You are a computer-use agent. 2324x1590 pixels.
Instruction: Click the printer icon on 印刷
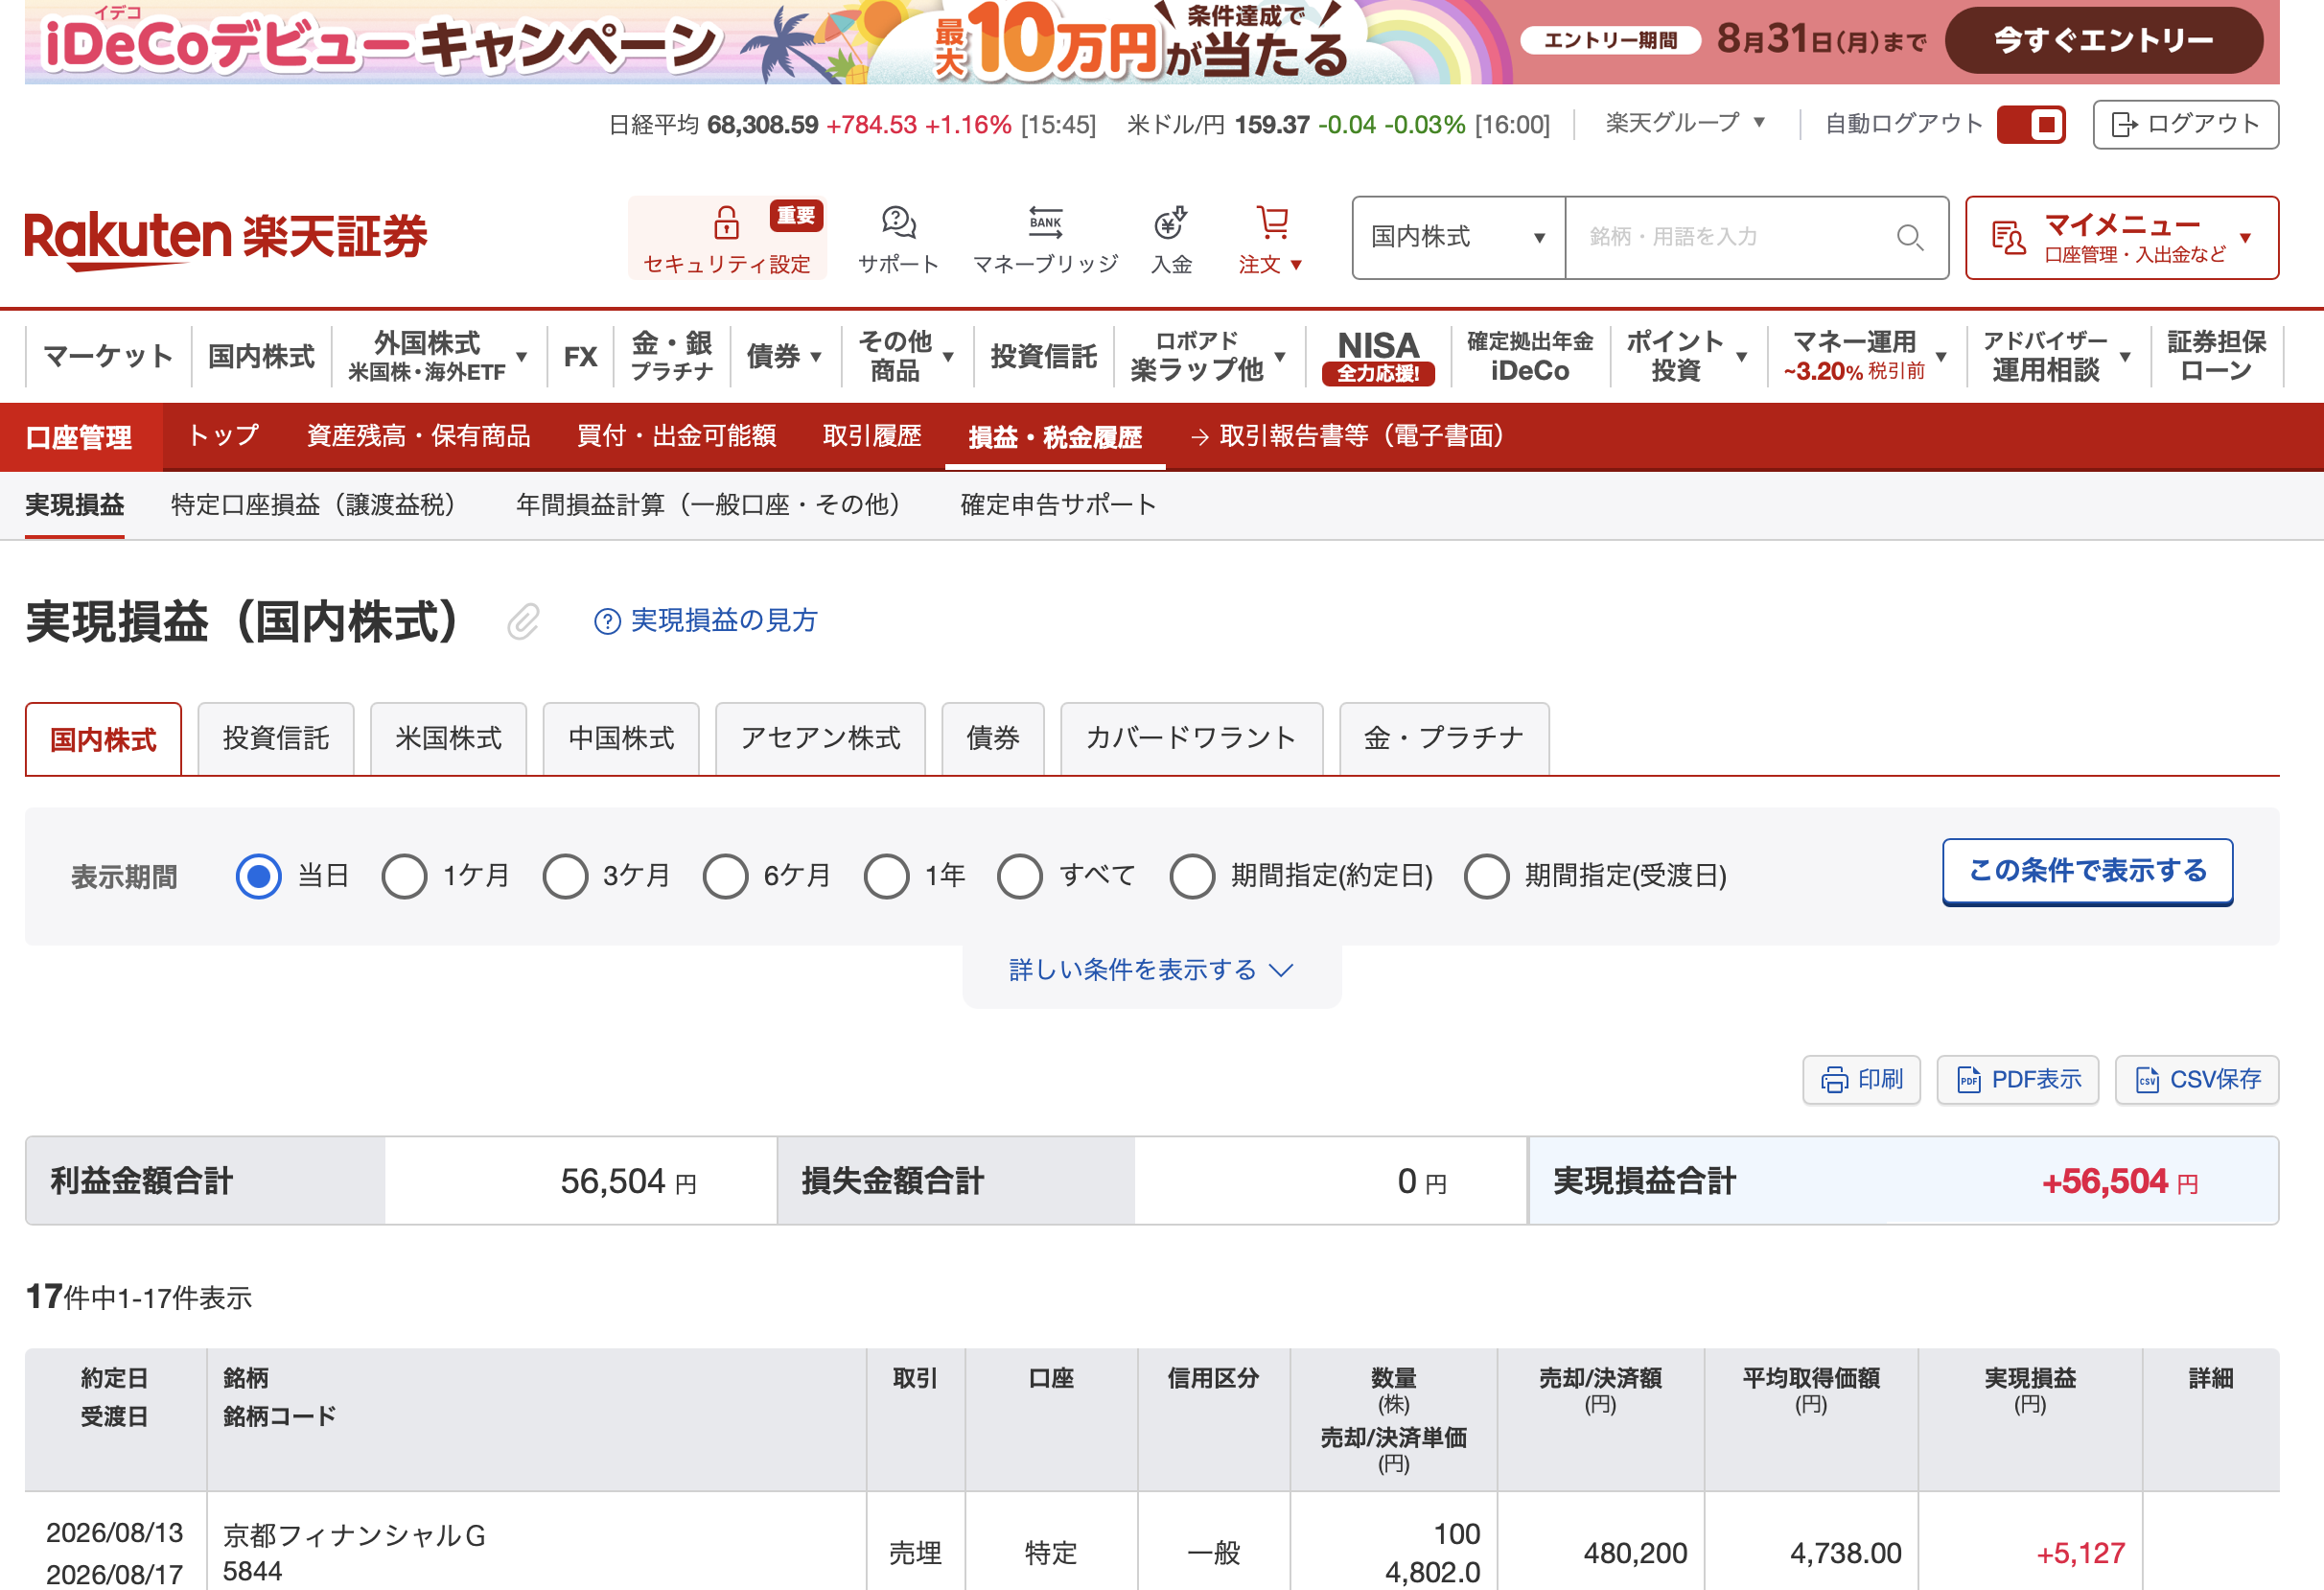[x=1834, y=1080]
